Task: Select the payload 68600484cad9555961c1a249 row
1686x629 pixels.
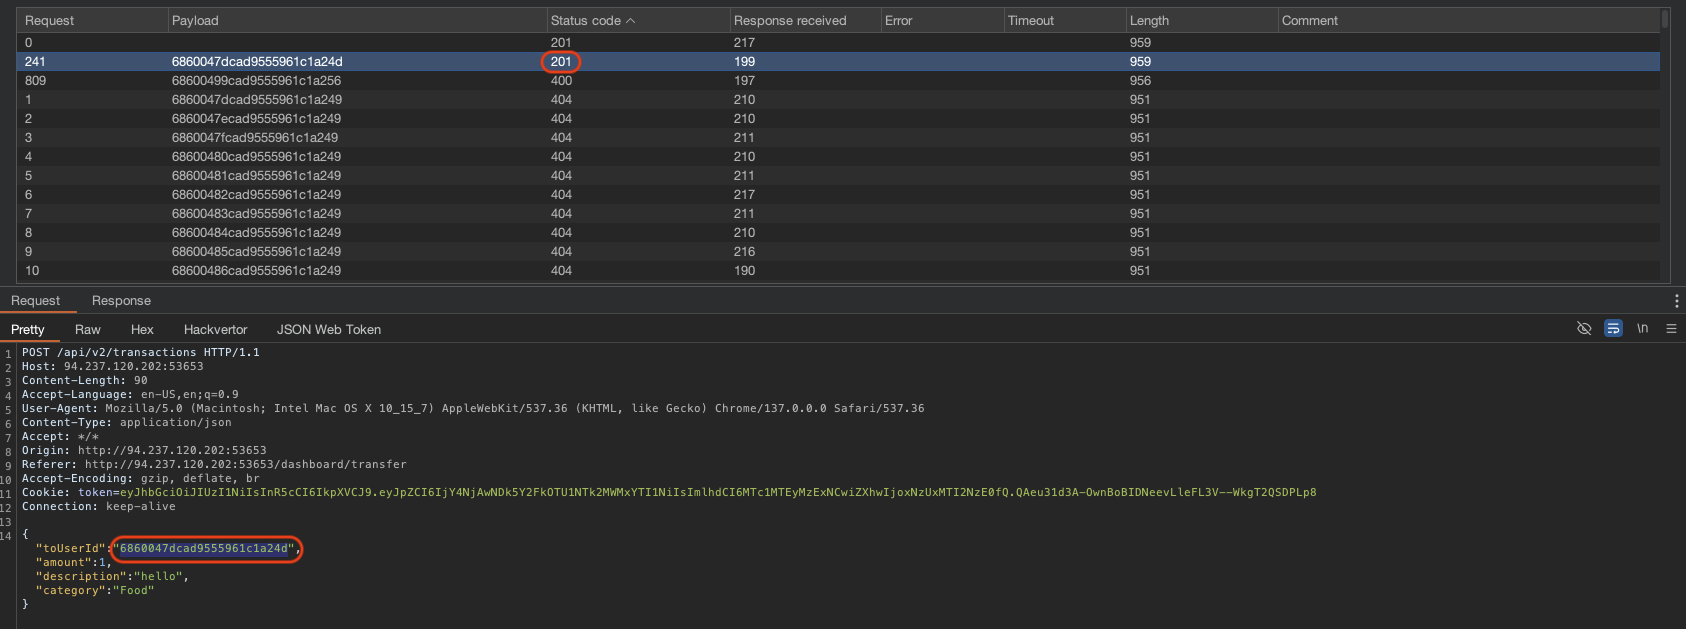Action: click(x=838, y=232)
